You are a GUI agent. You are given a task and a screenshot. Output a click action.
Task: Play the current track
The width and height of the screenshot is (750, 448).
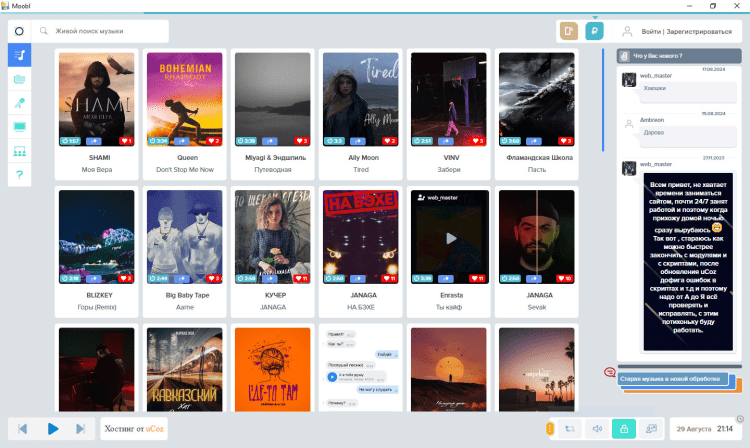point(53,429)
